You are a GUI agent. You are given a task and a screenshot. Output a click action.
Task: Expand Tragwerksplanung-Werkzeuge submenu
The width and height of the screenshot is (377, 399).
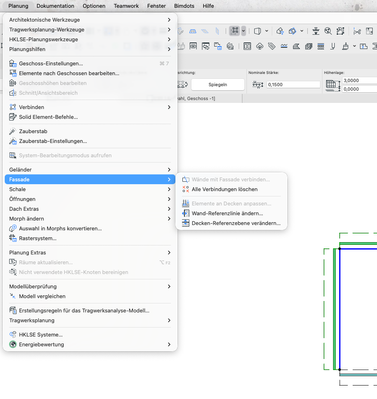pyautogui.click(x=90, y=30)
